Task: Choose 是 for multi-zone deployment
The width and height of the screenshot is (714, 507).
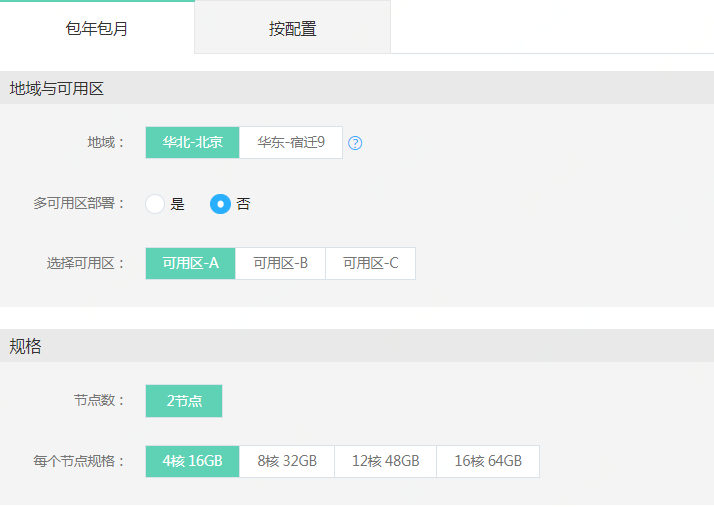Action: coord(155,204)
